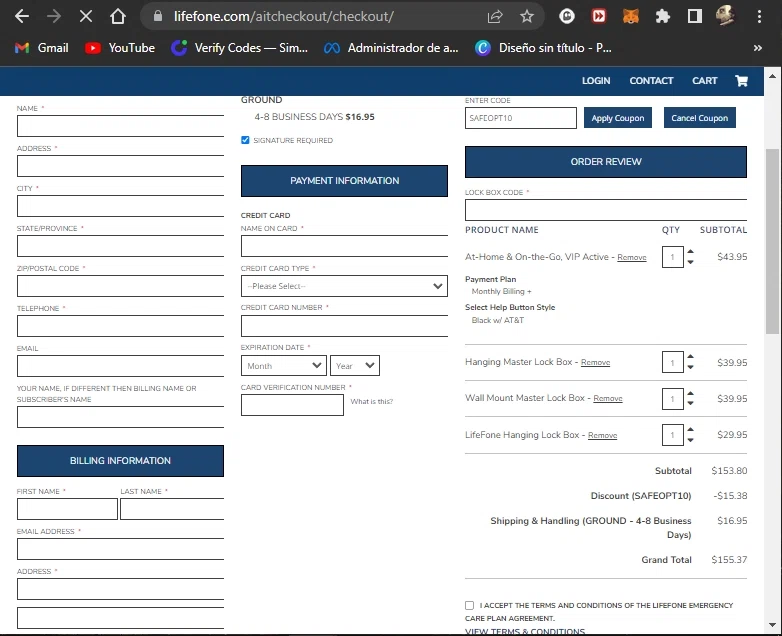Increase LifeFone Hanging Lock Box quantity
This screenshot has height=636, width=782.
[x=690, y=429]
